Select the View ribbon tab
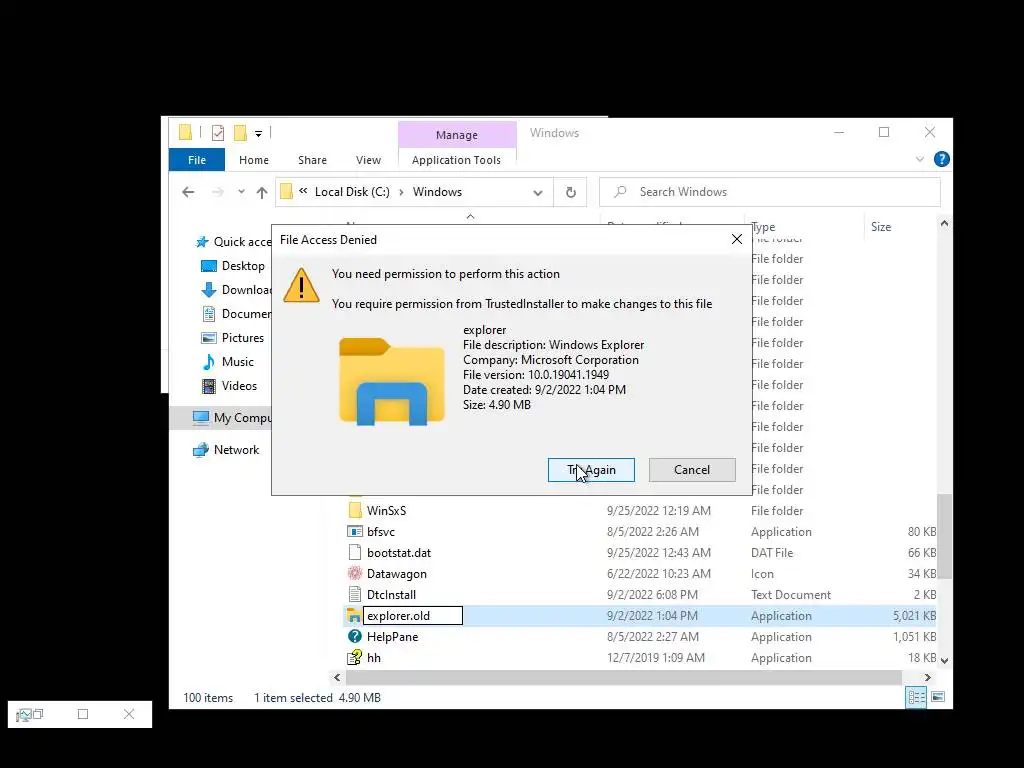Image resolution: width=1024 pixels, height=768 pixels. (368, 160)
